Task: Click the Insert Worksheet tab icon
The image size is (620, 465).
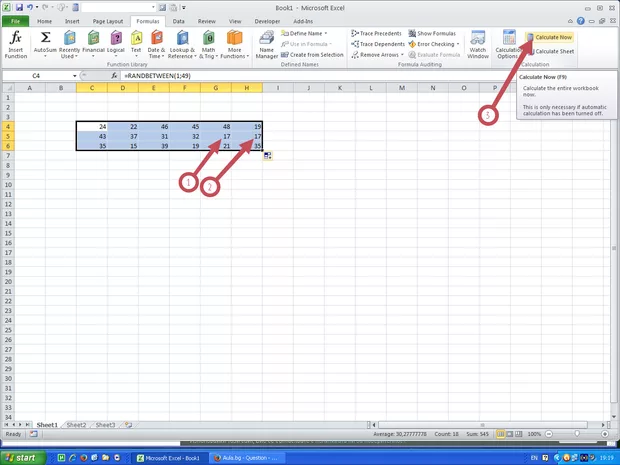Action: click(x=128, y=425)
